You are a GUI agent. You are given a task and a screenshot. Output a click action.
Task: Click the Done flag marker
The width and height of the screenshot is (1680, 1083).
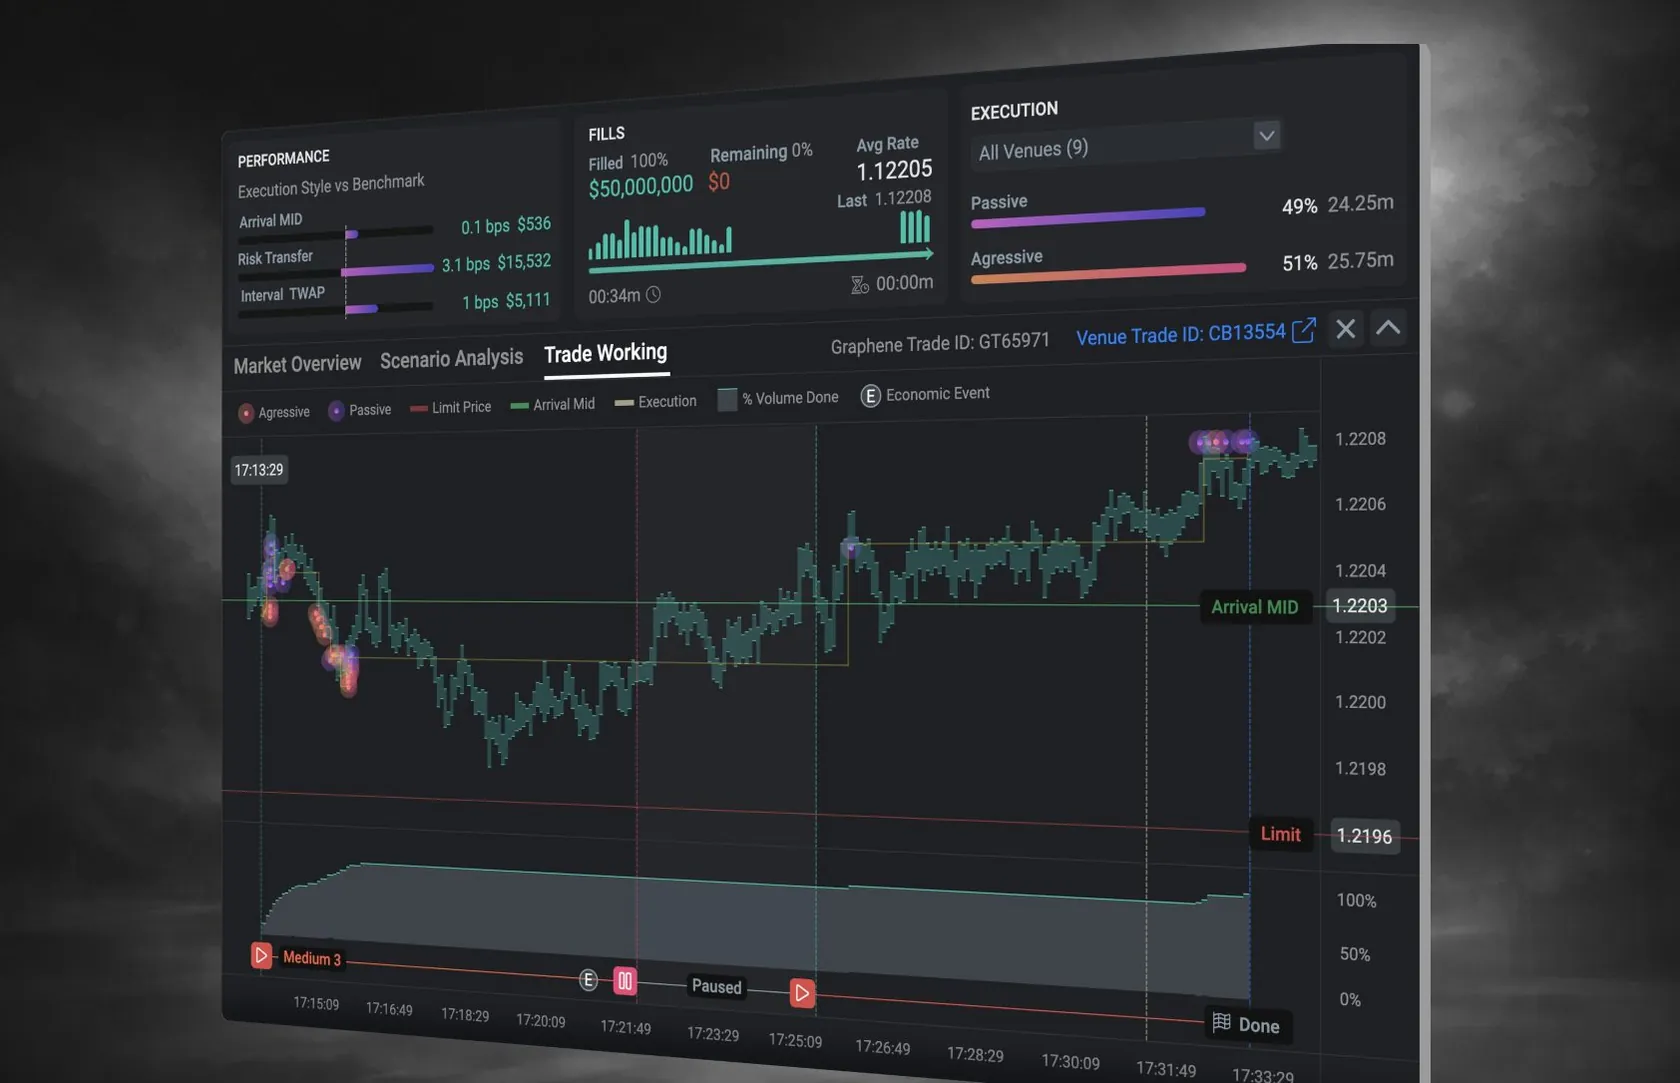[x=1246, y=1024]
